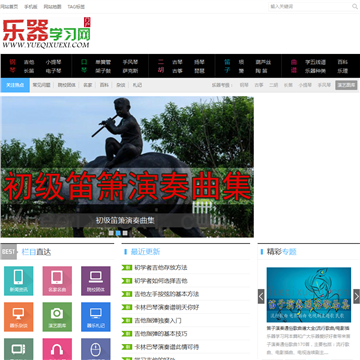Open article 吉他左手按弦的基本方法
This screenshot has width=360, height=360.
[x=167, y=294]
